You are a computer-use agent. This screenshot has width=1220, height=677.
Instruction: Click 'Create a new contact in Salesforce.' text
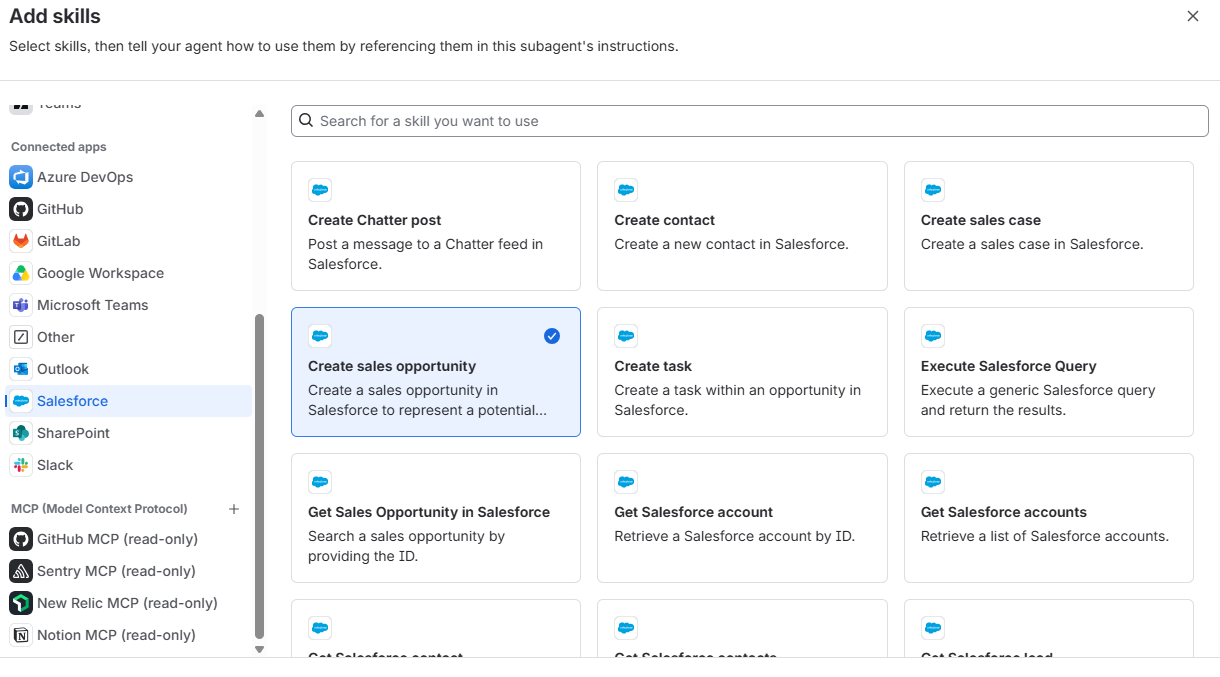pyautogui.click(x=732, y=244)
